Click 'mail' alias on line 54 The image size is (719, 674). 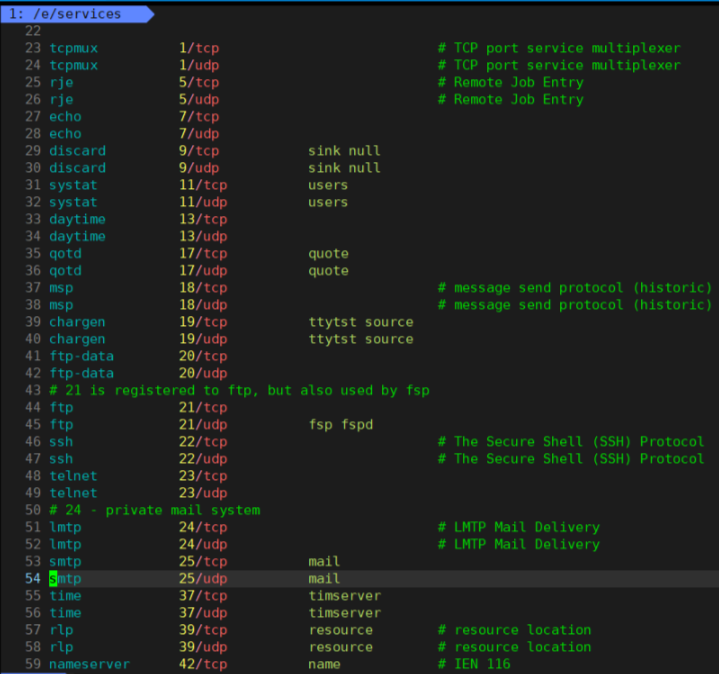pos(324,579)
